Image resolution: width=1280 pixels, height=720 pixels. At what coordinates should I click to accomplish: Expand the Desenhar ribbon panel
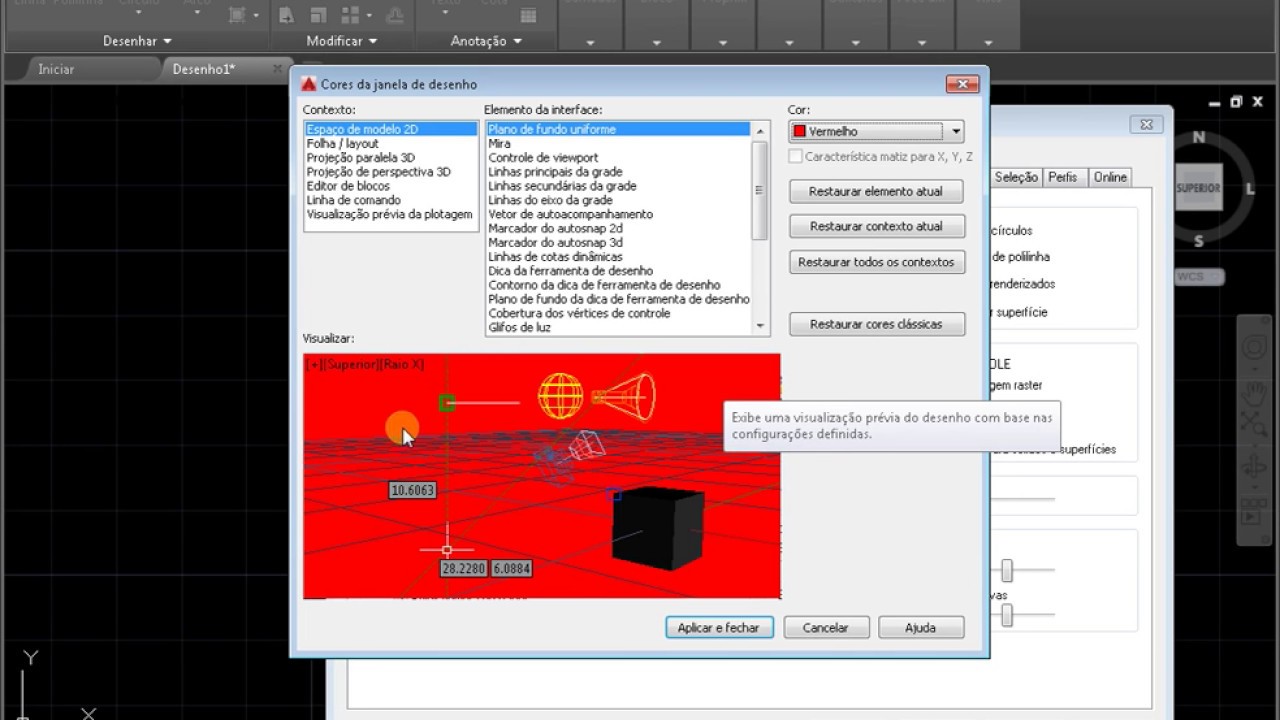tap(138, 41)
